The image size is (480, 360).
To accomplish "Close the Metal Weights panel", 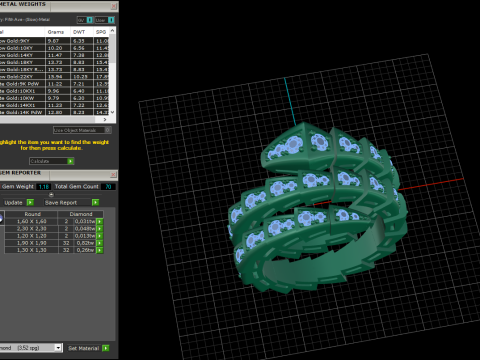I will coord(114,6).
